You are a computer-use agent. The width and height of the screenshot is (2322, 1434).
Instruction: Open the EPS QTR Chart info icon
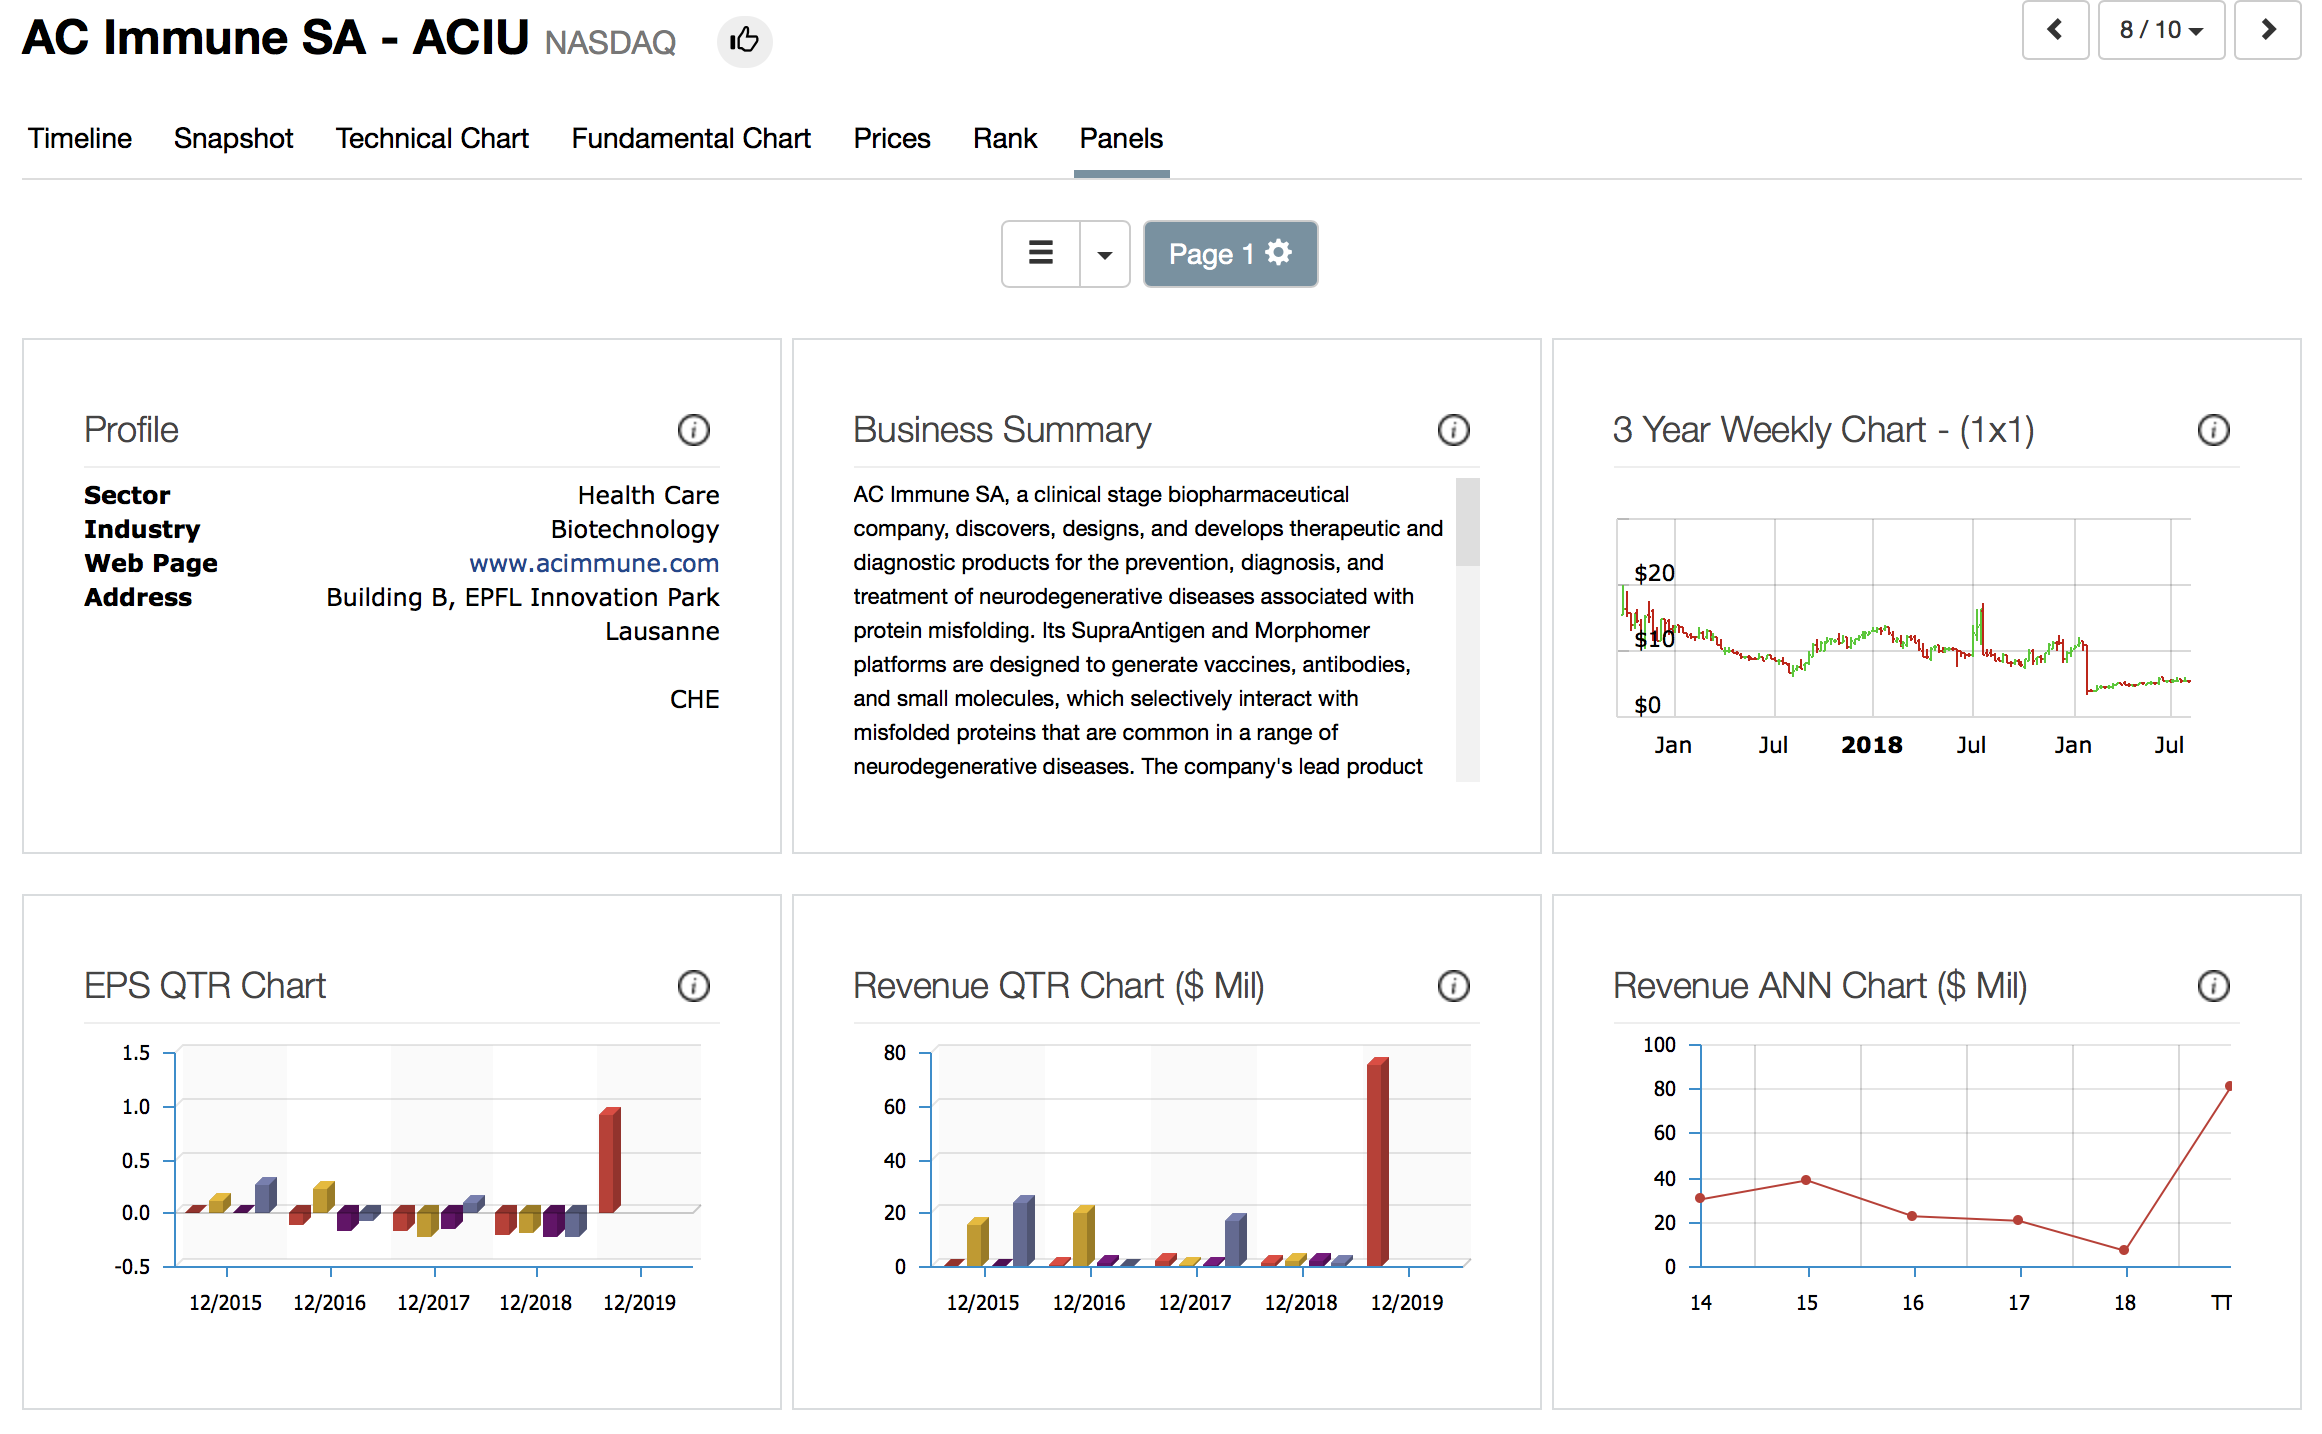coord(693,986)
